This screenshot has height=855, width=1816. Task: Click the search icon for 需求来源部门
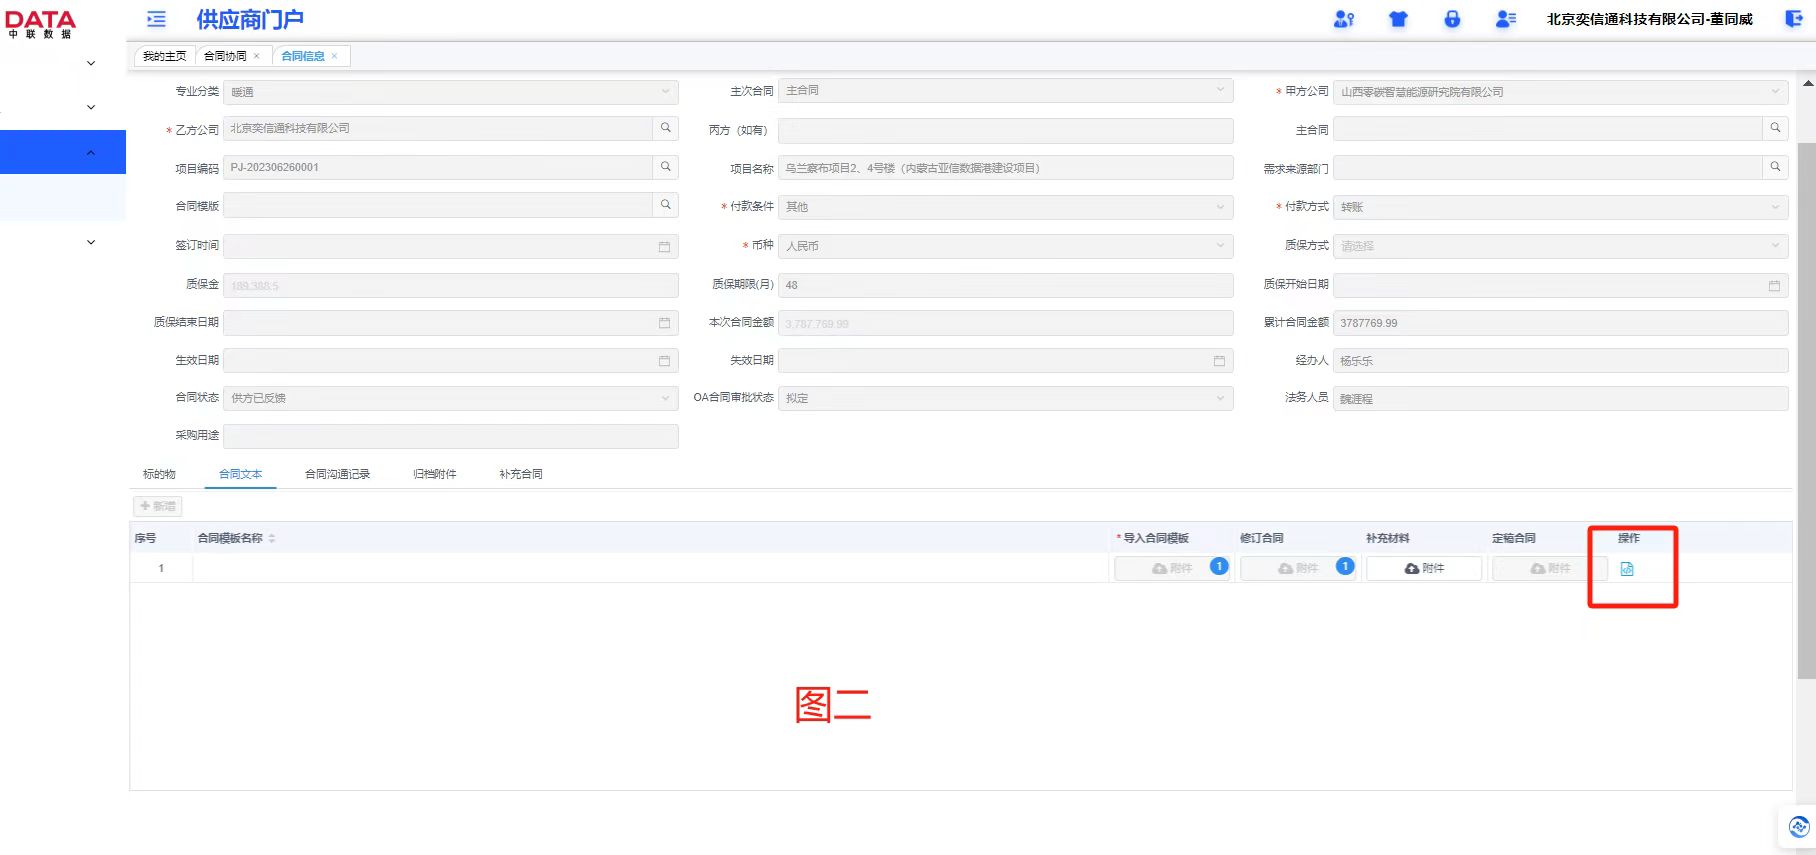tap(1775, 167)
